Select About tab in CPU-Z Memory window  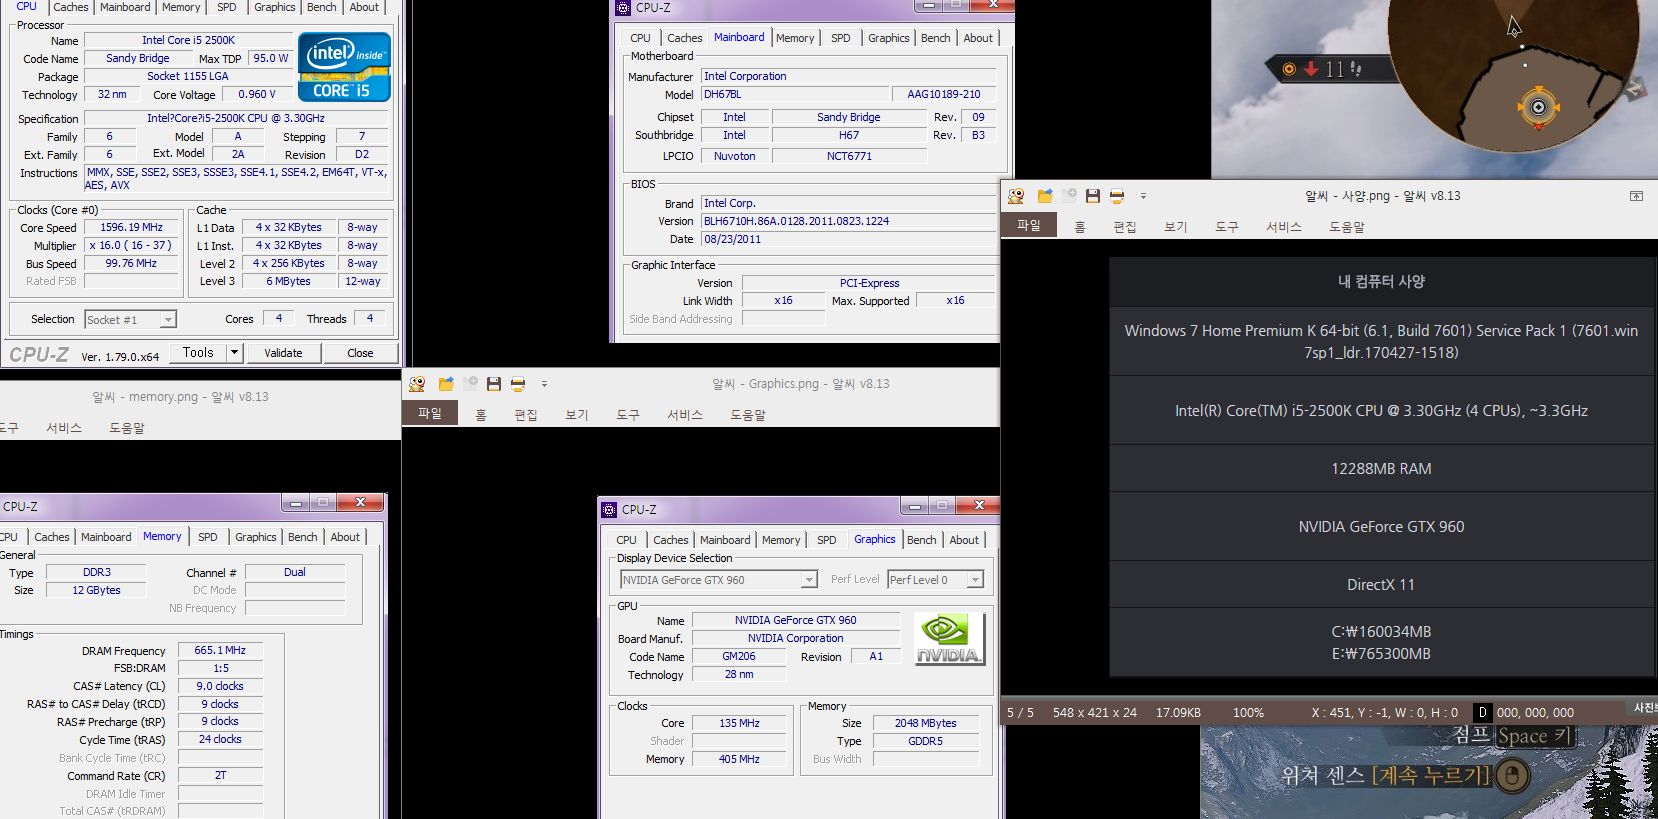[x=345, y=537]
